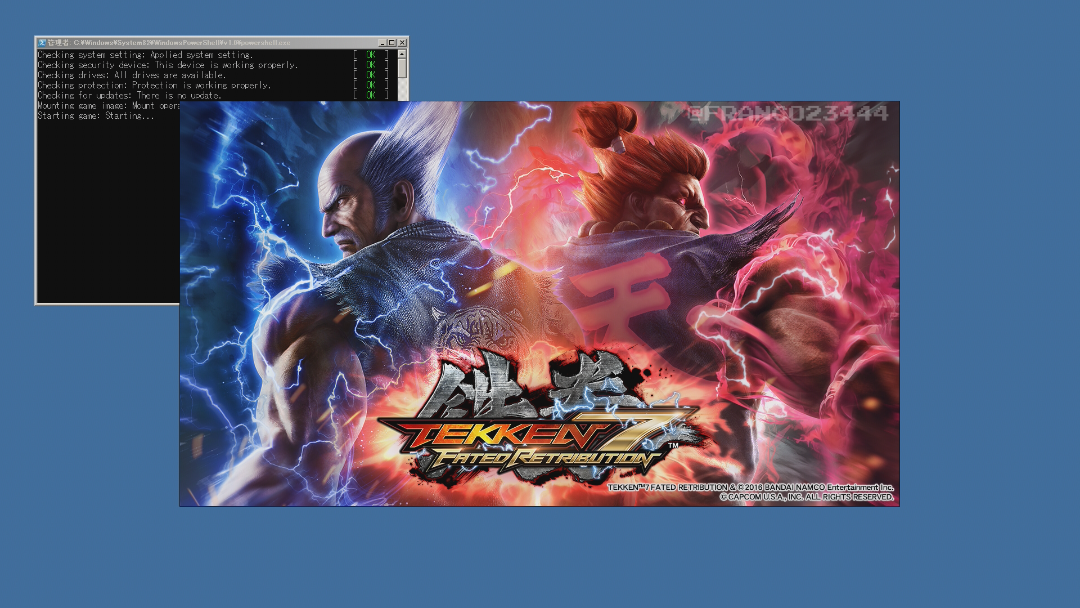The image size is (1080, 608).
Task: Click the OK status beside "Checking protection"
Action: click(x=371, y=85)
